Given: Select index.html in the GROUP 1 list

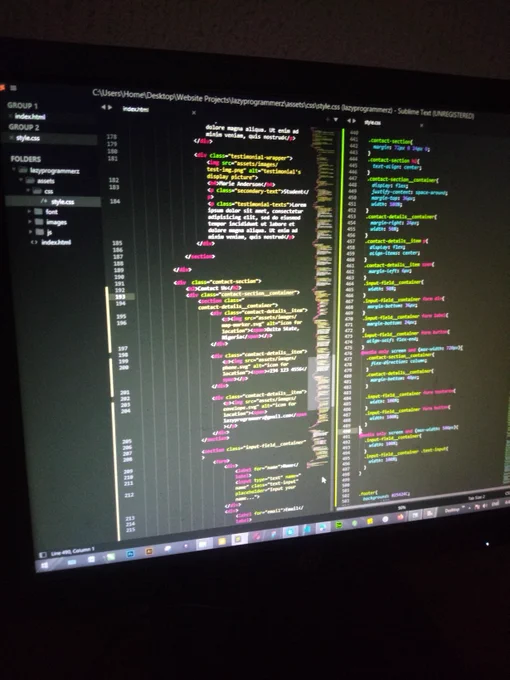Looking at the screenshot, I should (30, 116).
